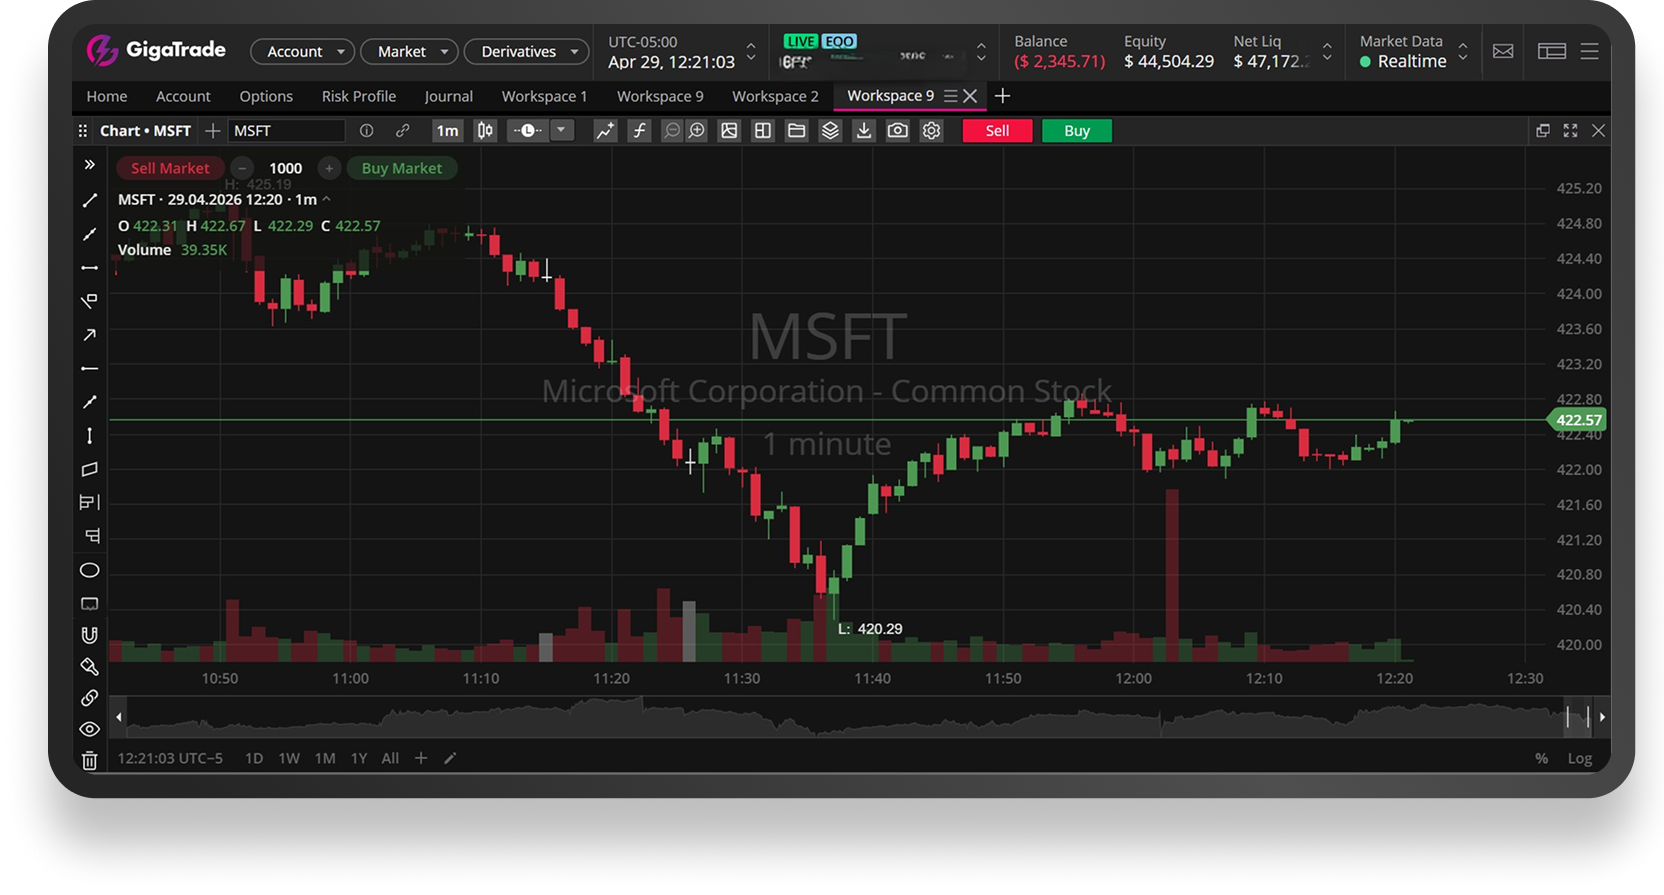This screenshot has width=1664, height=895.
Task: Open chart settings gear
Action: pos(931,131)
